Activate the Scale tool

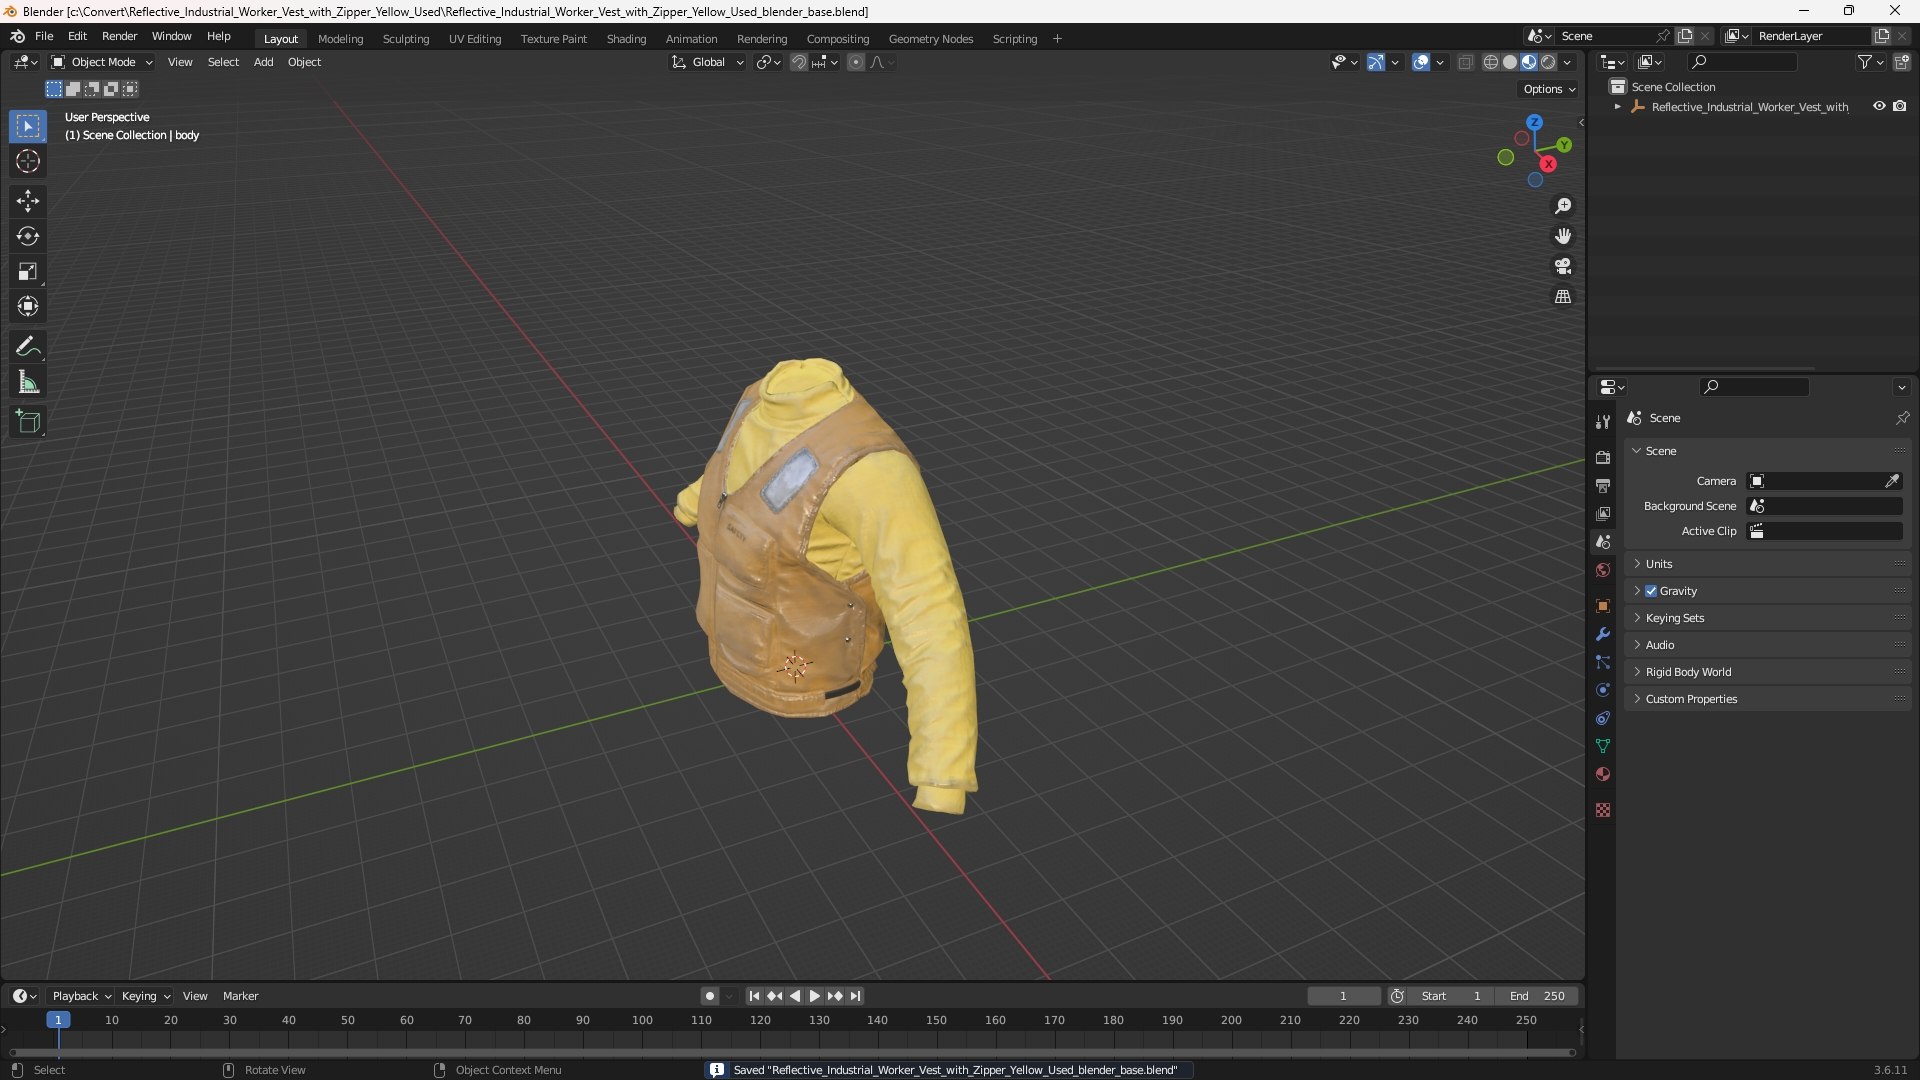coord(28,271)
